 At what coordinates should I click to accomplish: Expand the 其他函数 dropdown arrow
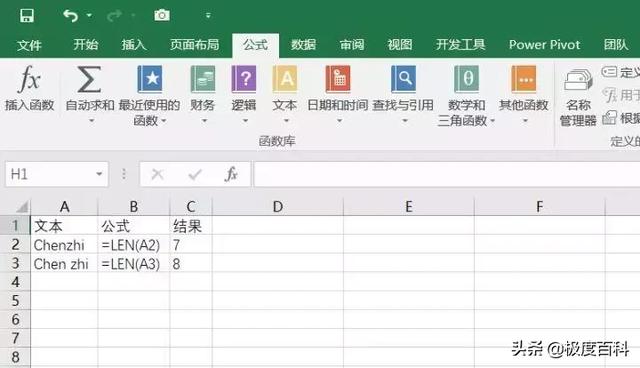point(525,120)
